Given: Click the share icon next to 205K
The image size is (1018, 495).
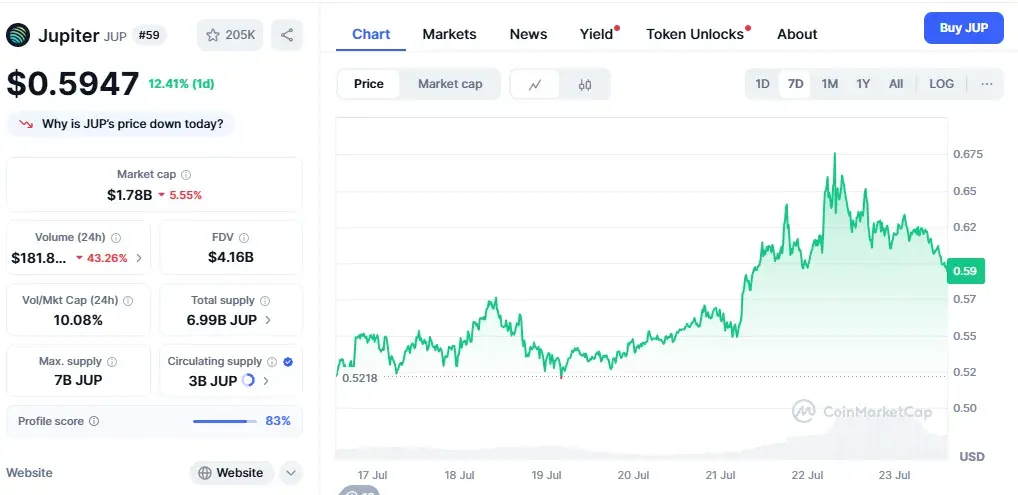Looking at the screenshot, I should click(x=287, y=35).
